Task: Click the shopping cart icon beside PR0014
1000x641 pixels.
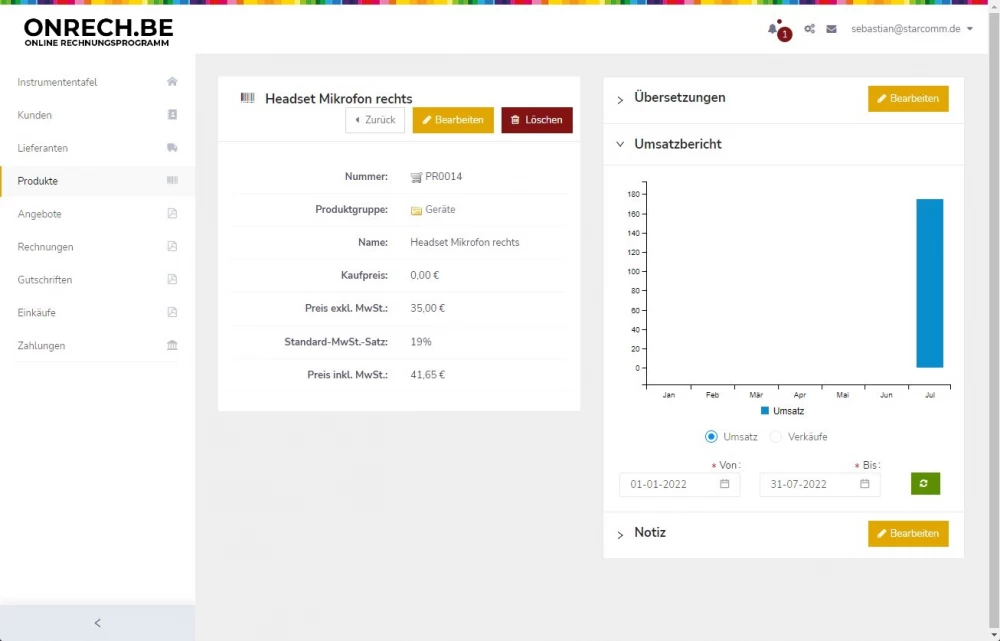Action: [x=416, y=177]
